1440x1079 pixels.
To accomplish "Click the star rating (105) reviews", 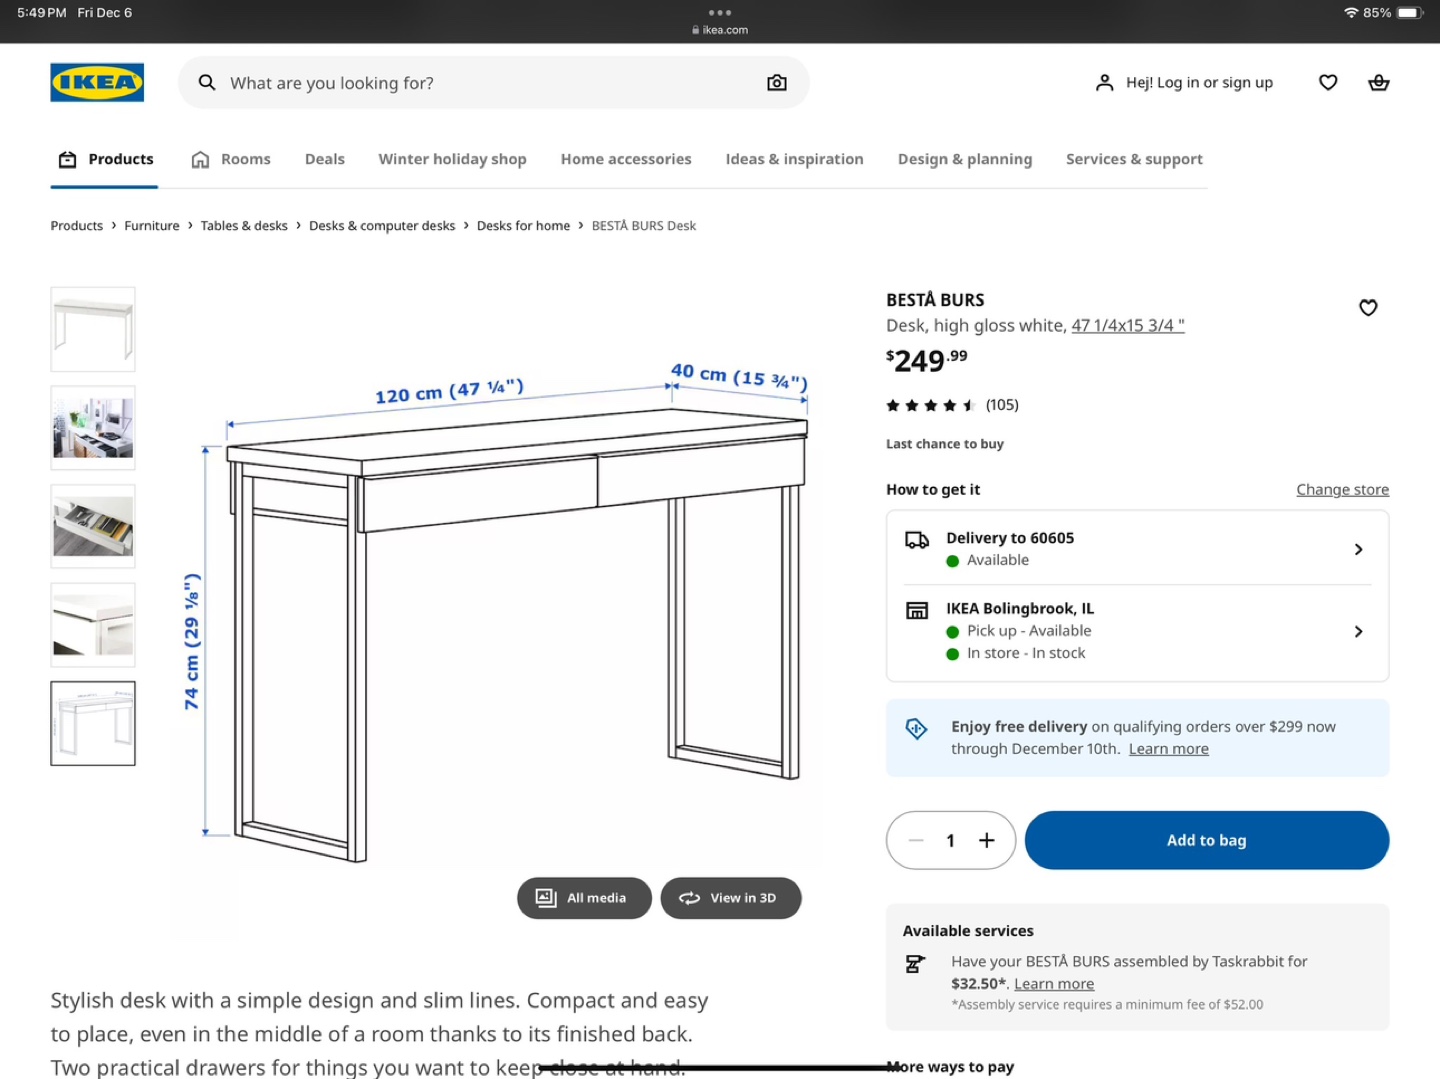I will click(x=952, y=405).
